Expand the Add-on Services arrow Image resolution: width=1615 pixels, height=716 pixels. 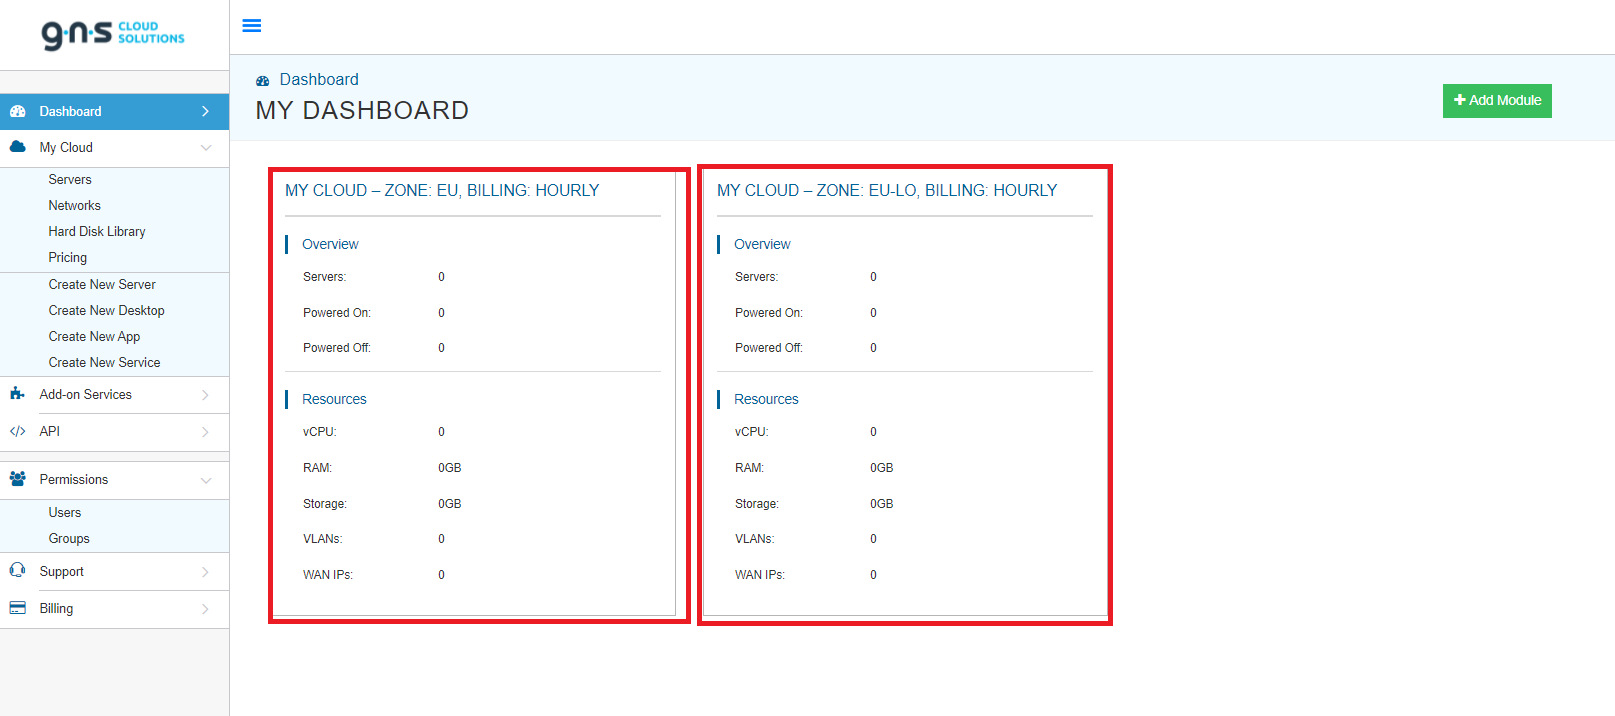click(x=206, y=395)
